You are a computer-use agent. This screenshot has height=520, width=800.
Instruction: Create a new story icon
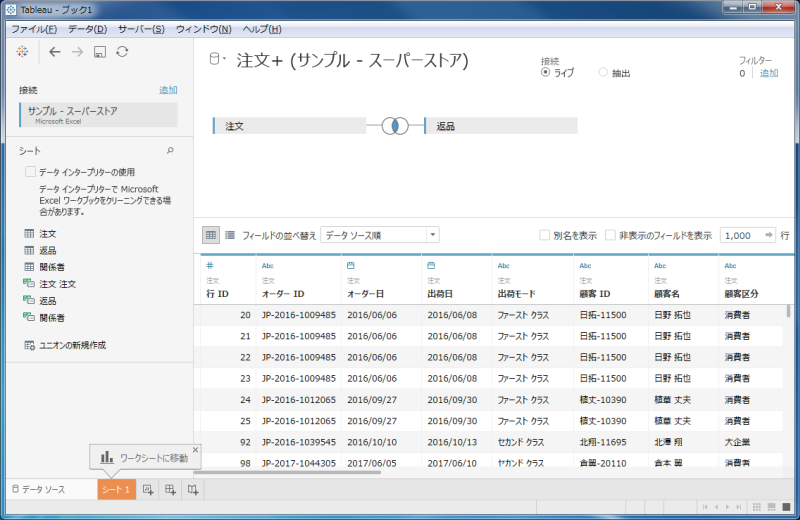click(x=193, y=490)
